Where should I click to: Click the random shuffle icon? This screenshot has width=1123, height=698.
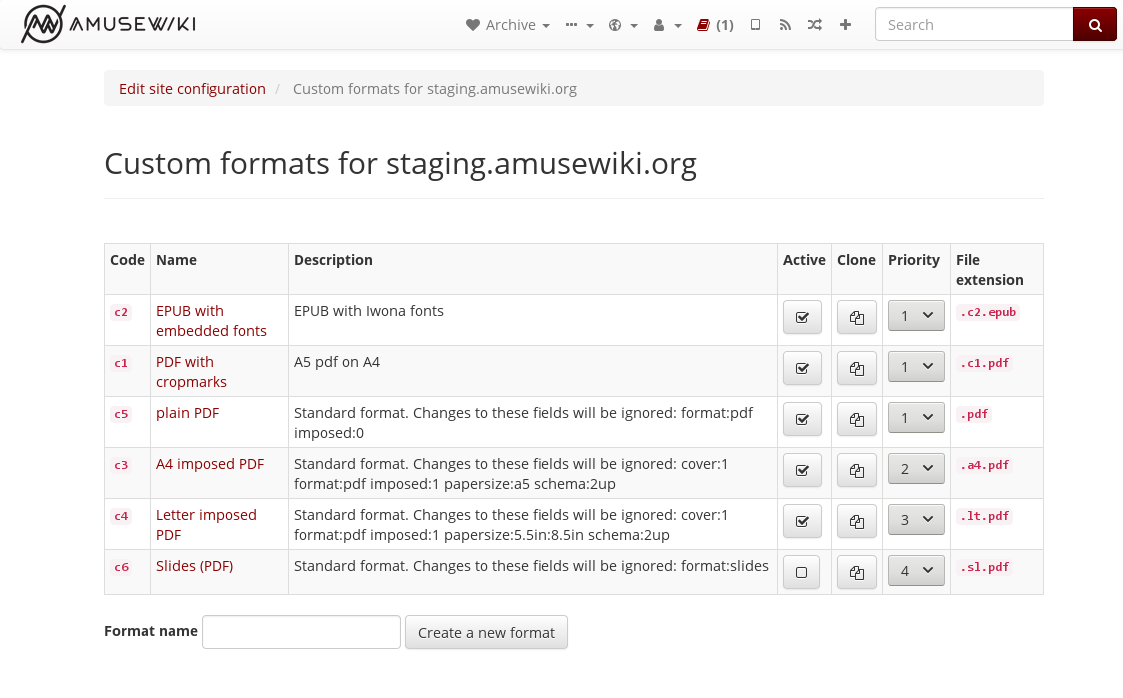[815, 25]
